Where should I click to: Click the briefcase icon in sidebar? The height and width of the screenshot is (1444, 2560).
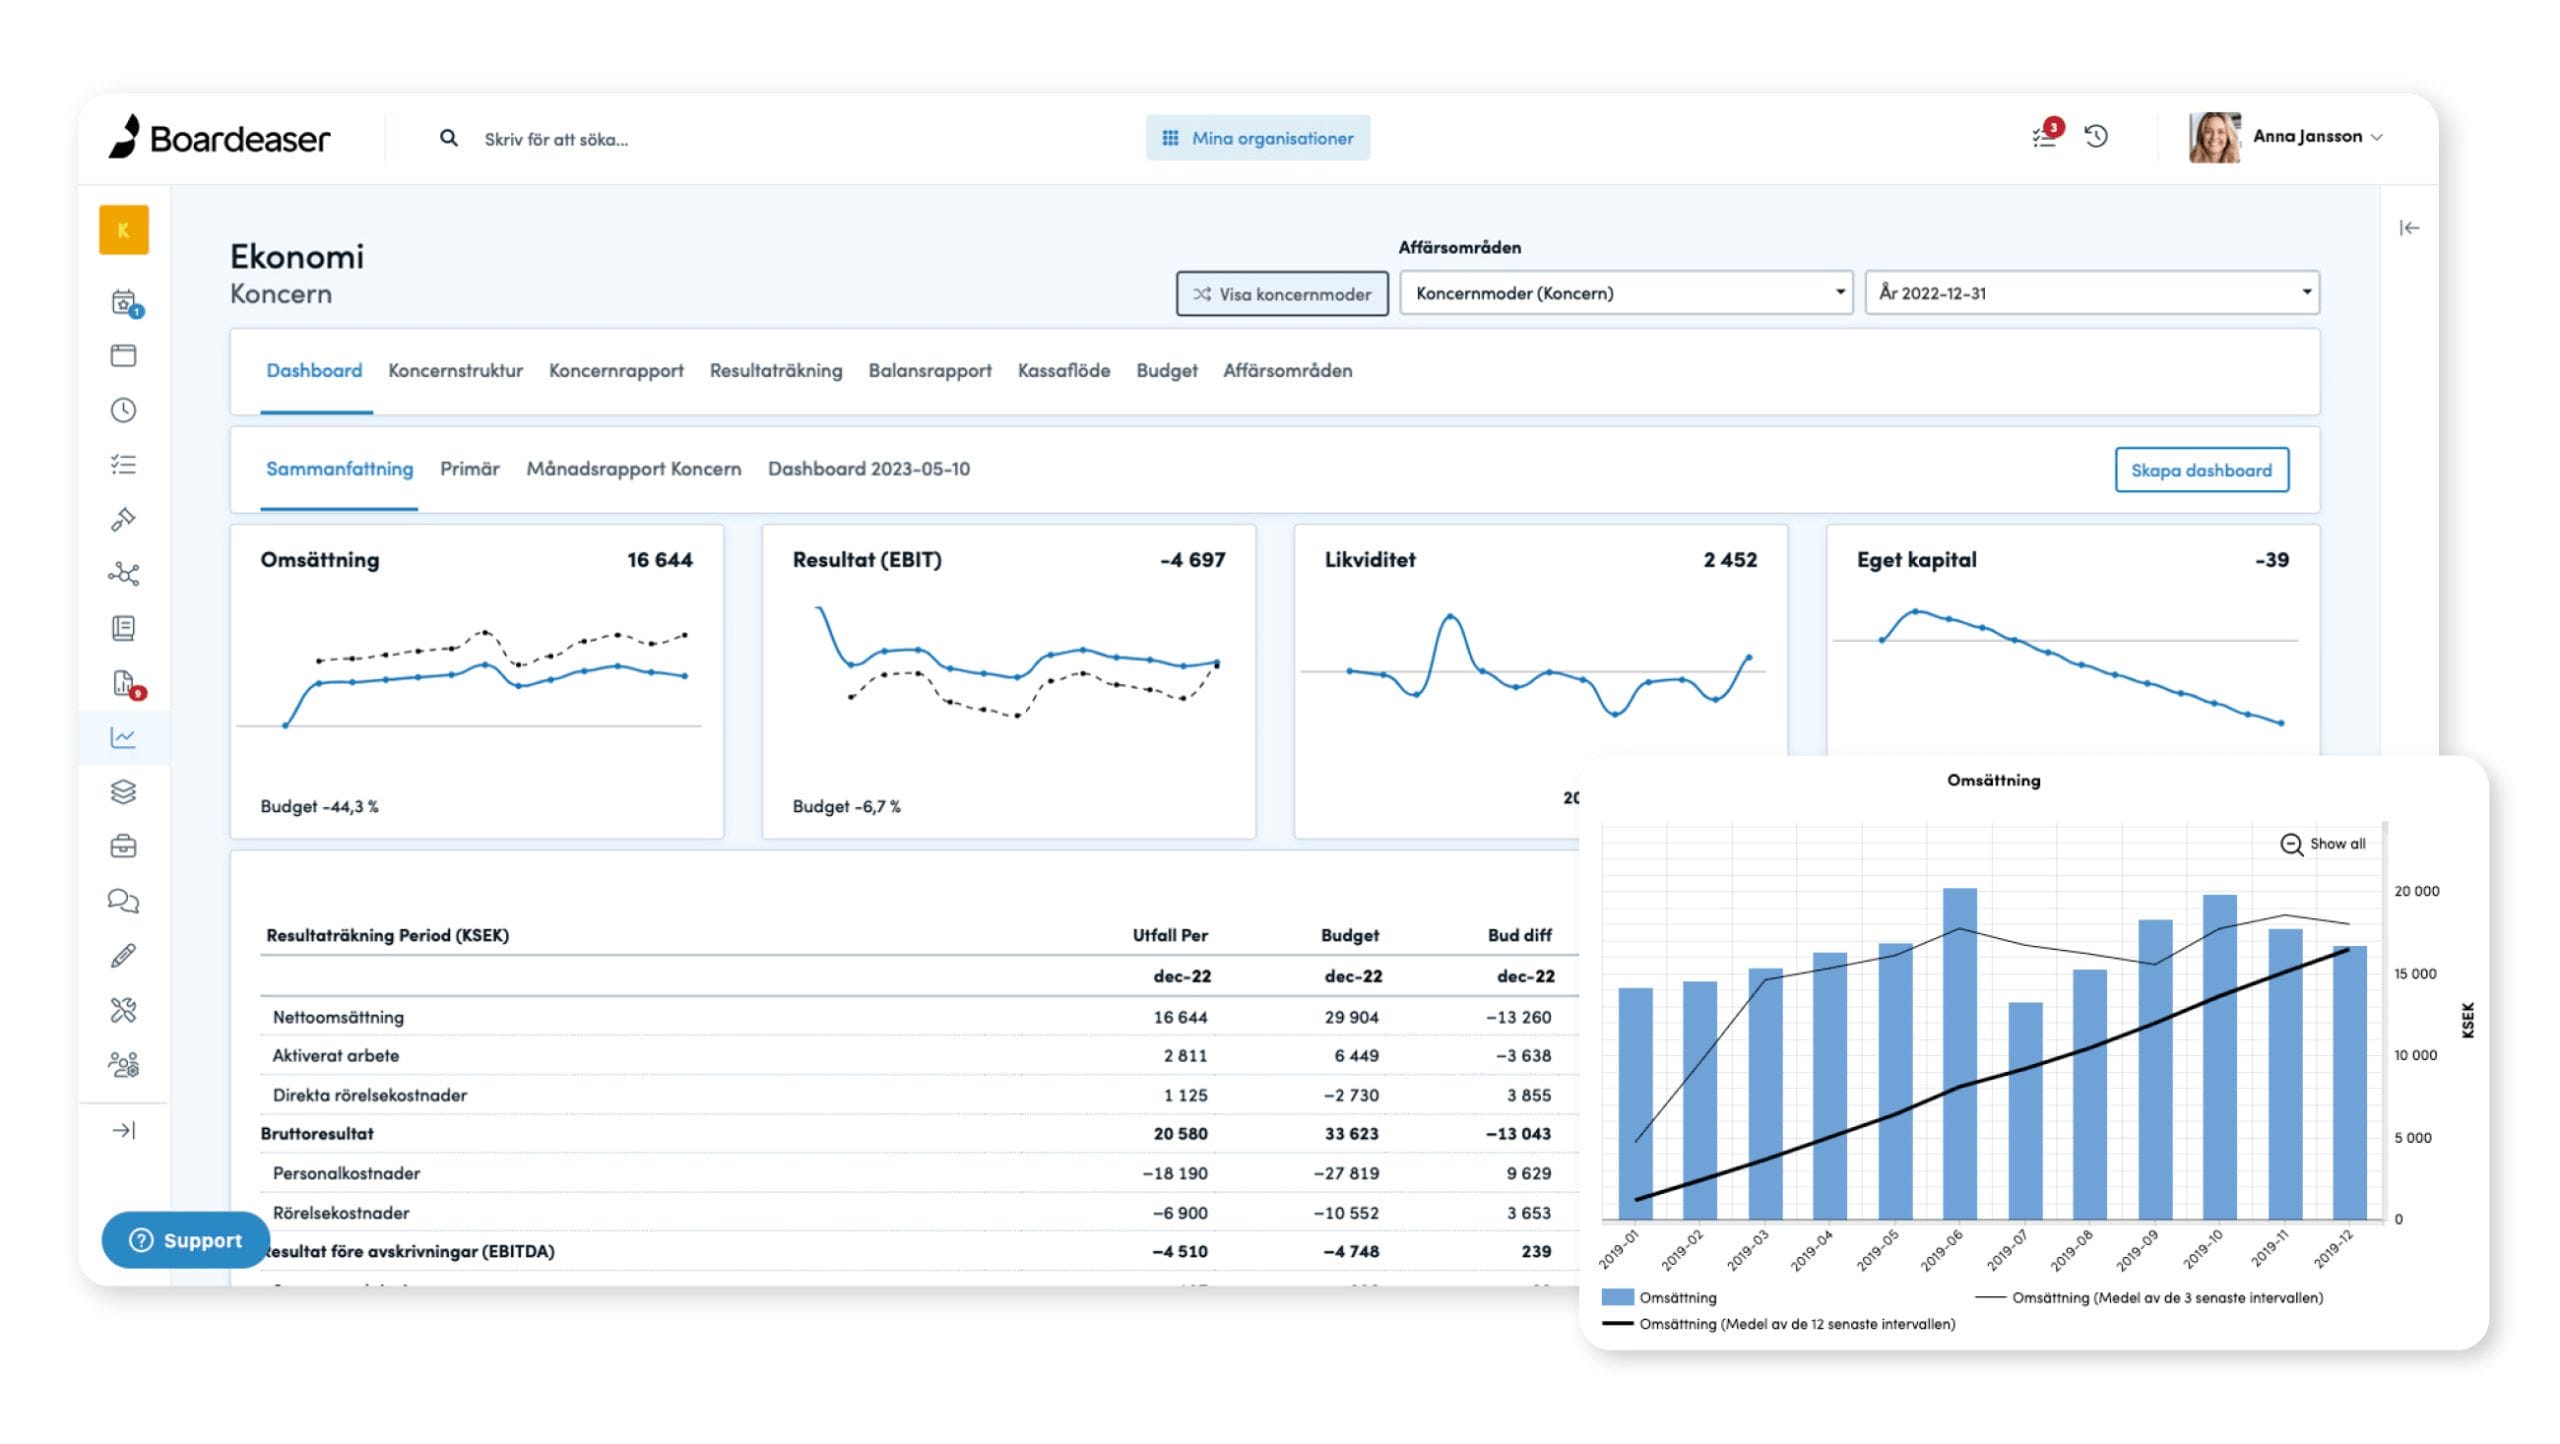point(123,847)
